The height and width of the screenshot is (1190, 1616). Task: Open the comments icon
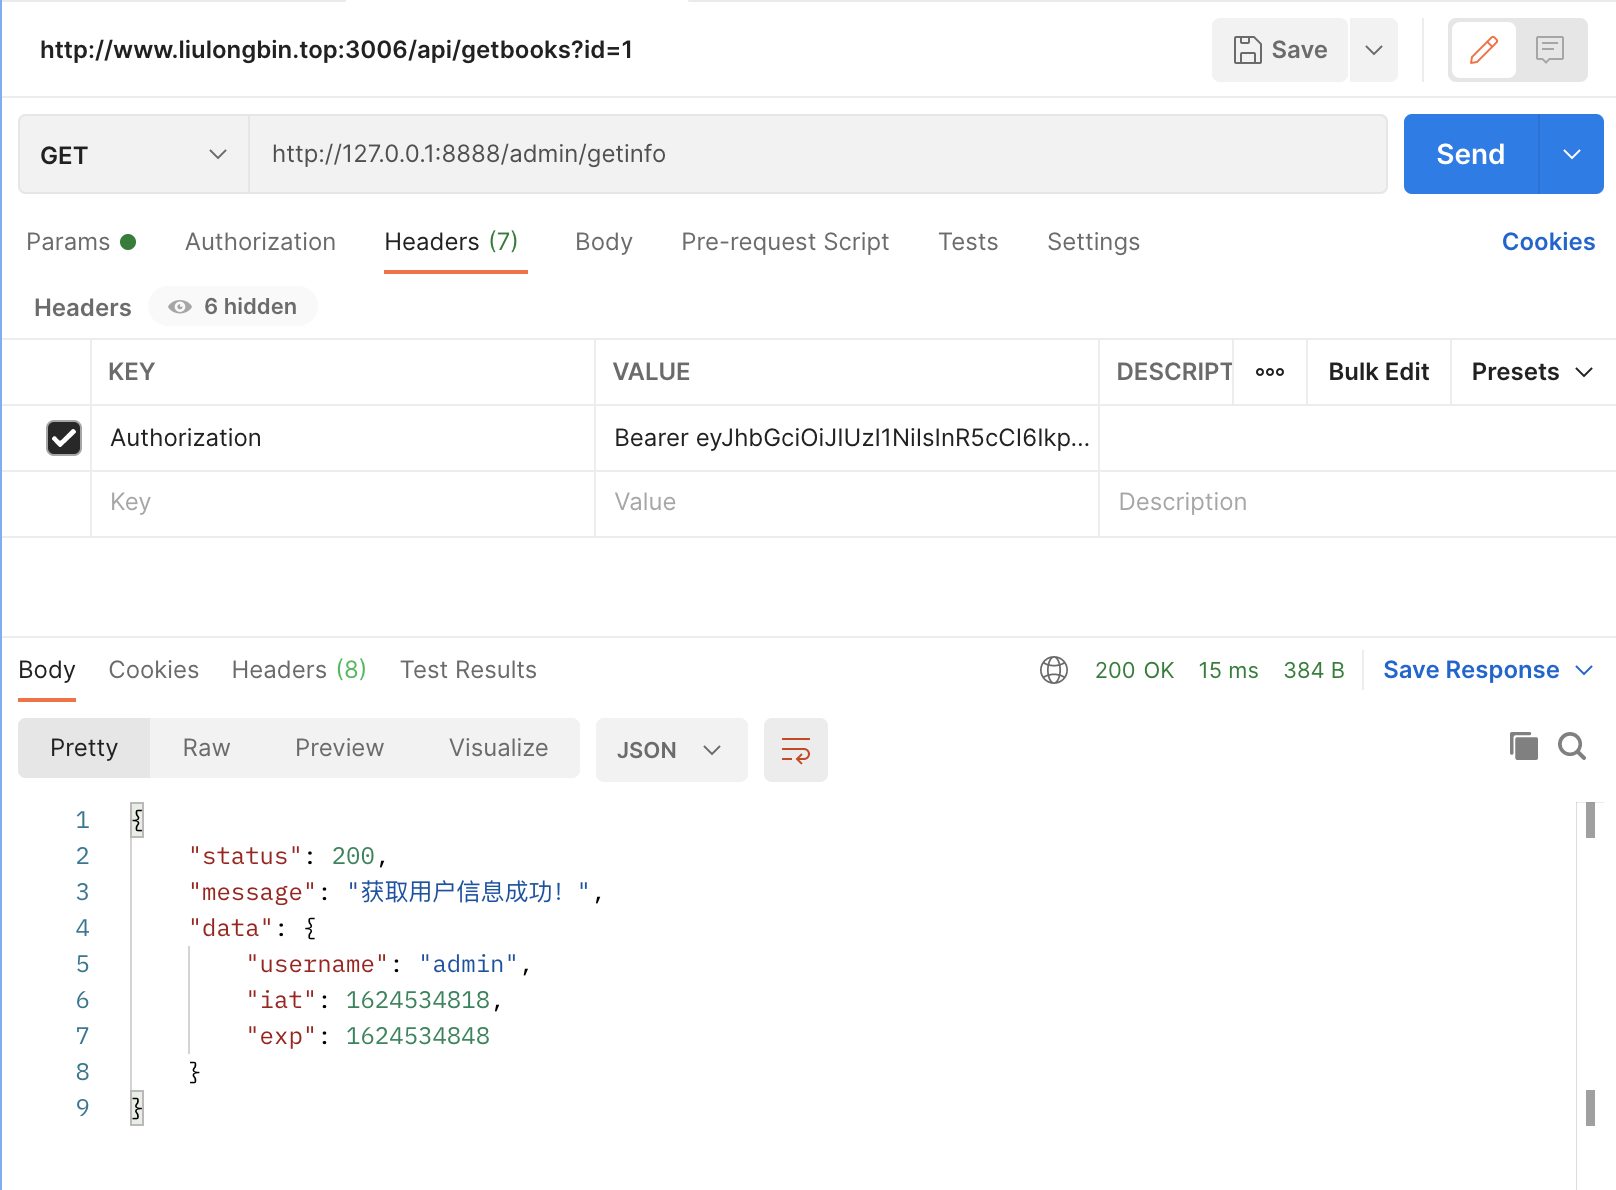pos(1550,50)
